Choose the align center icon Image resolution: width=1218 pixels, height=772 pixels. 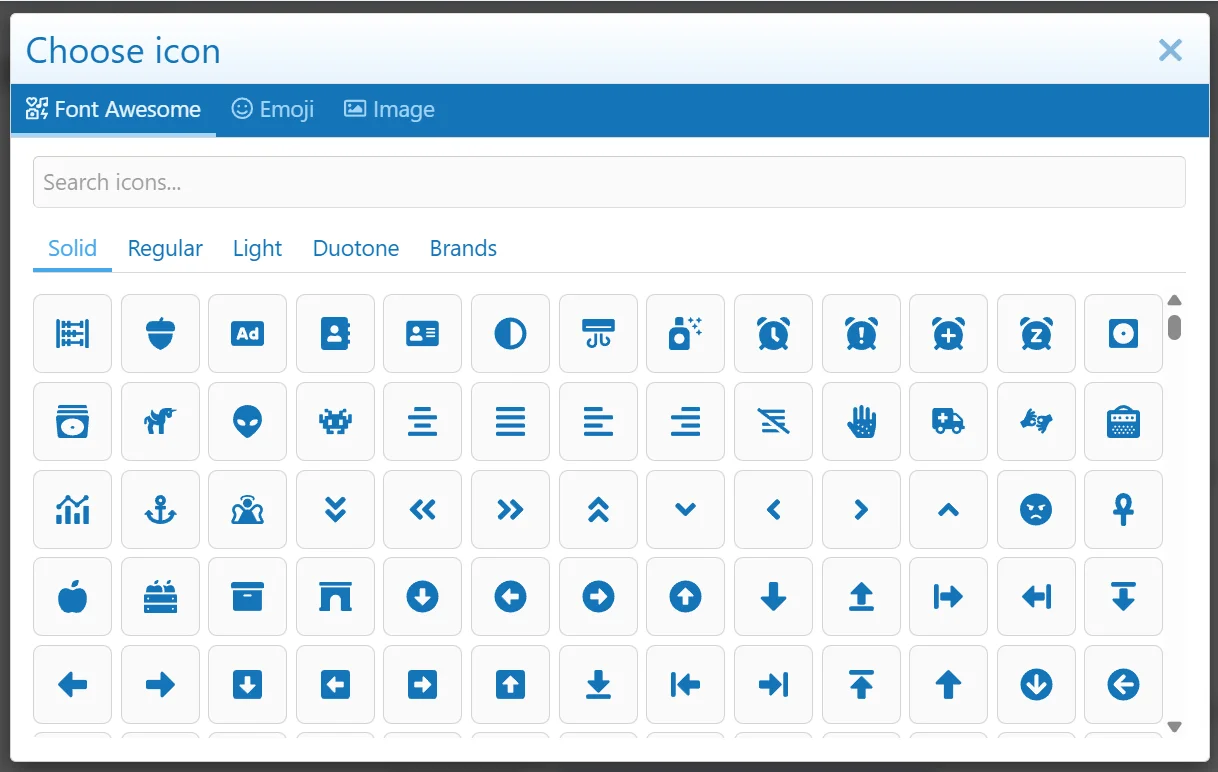pos(422,421)
